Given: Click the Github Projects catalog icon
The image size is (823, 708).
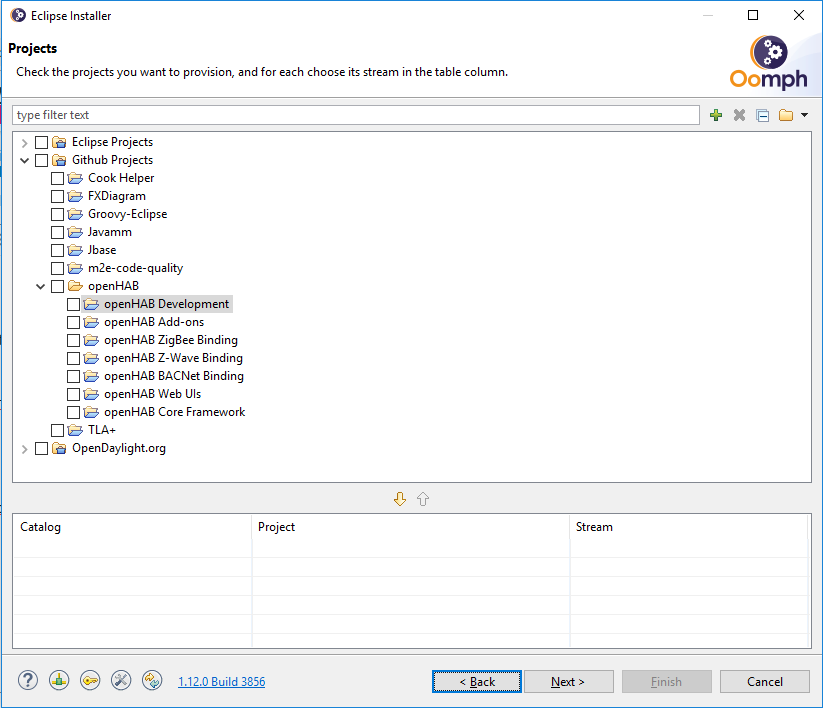Looking at the screenshot, I should 59,160.
